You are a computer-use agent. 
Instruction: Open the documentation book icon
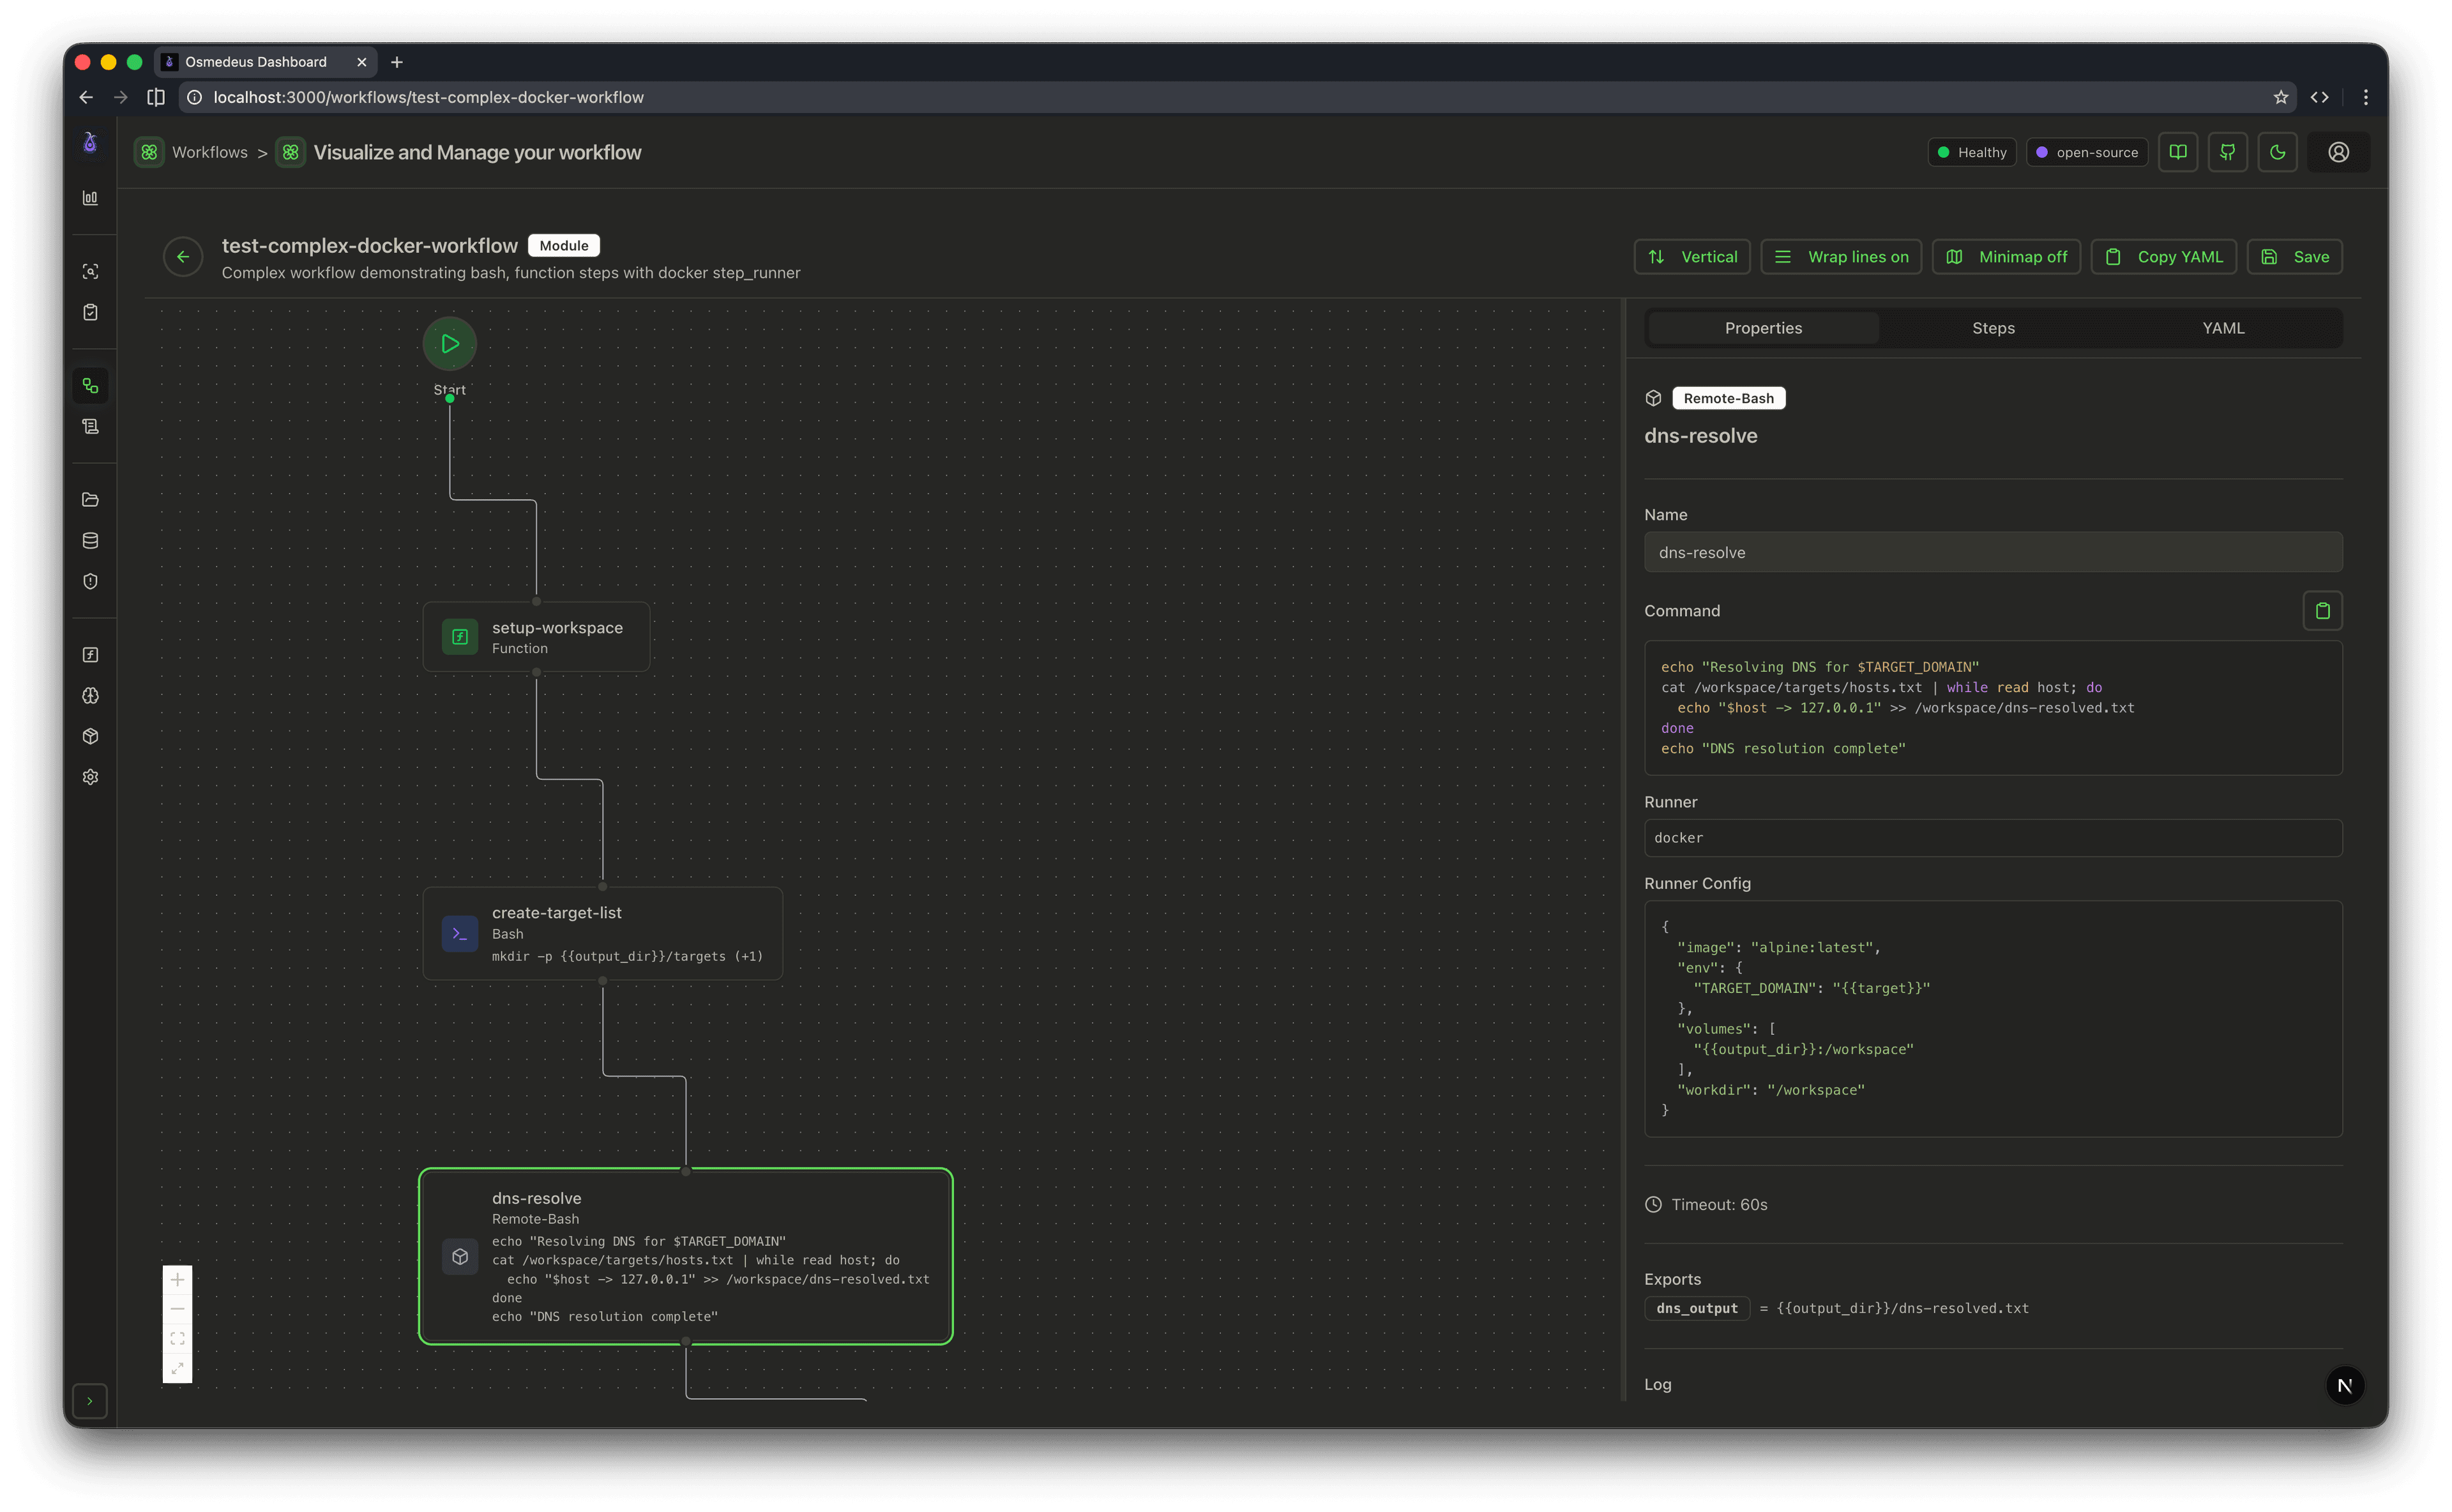[x=2178, y=151]
